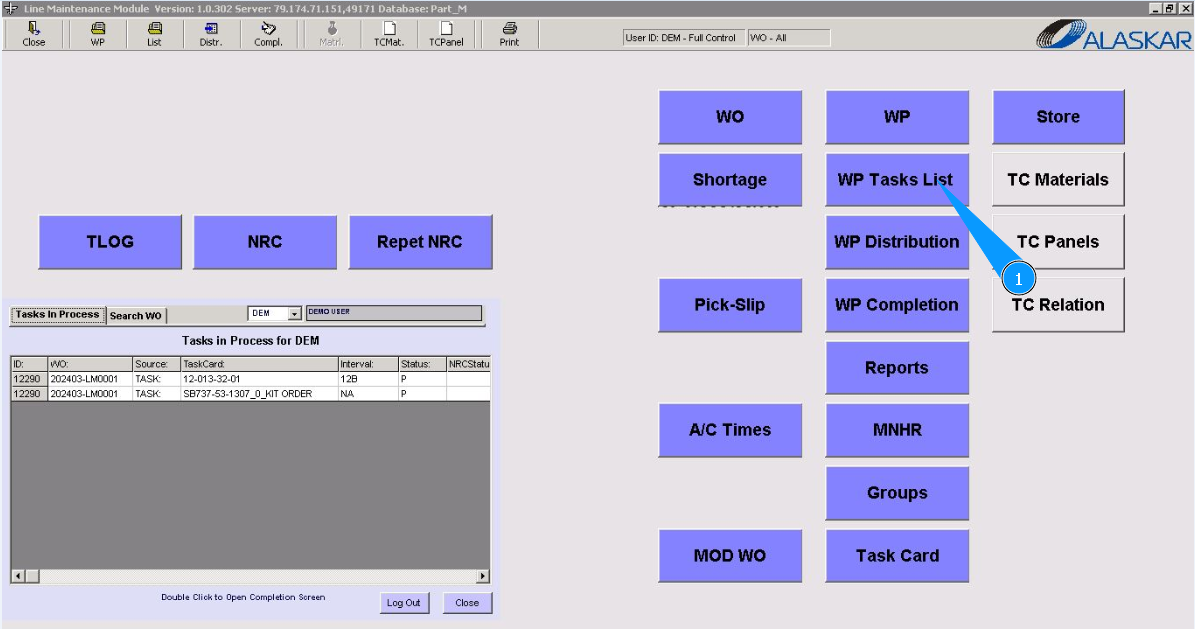Viewport: 1195px width, 634px height.
Task: Switch to Tasks In Process tab
Action: (x=57, y=315)
